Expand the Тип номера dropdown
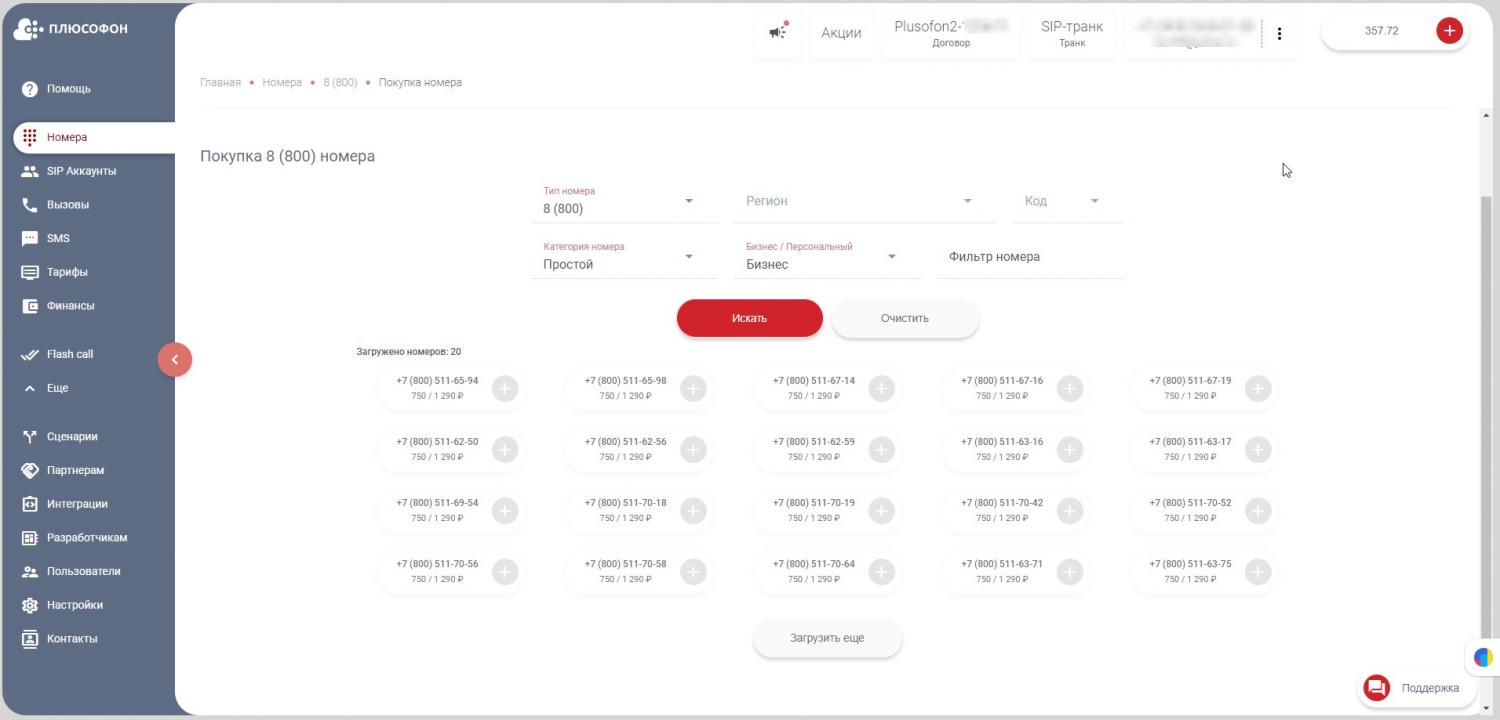 tap(688, 202)
